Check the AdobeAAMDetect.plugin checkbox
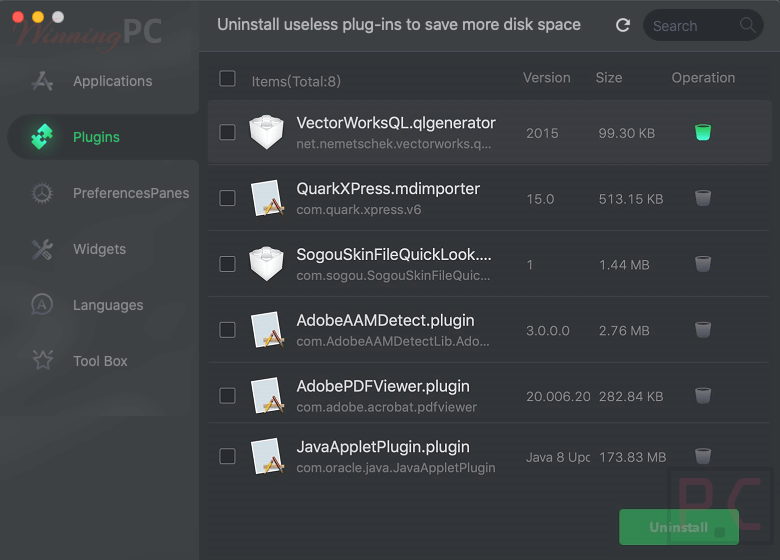Image resolution: width=780 pixels, height=560 pixels. (x=227, y=330)
